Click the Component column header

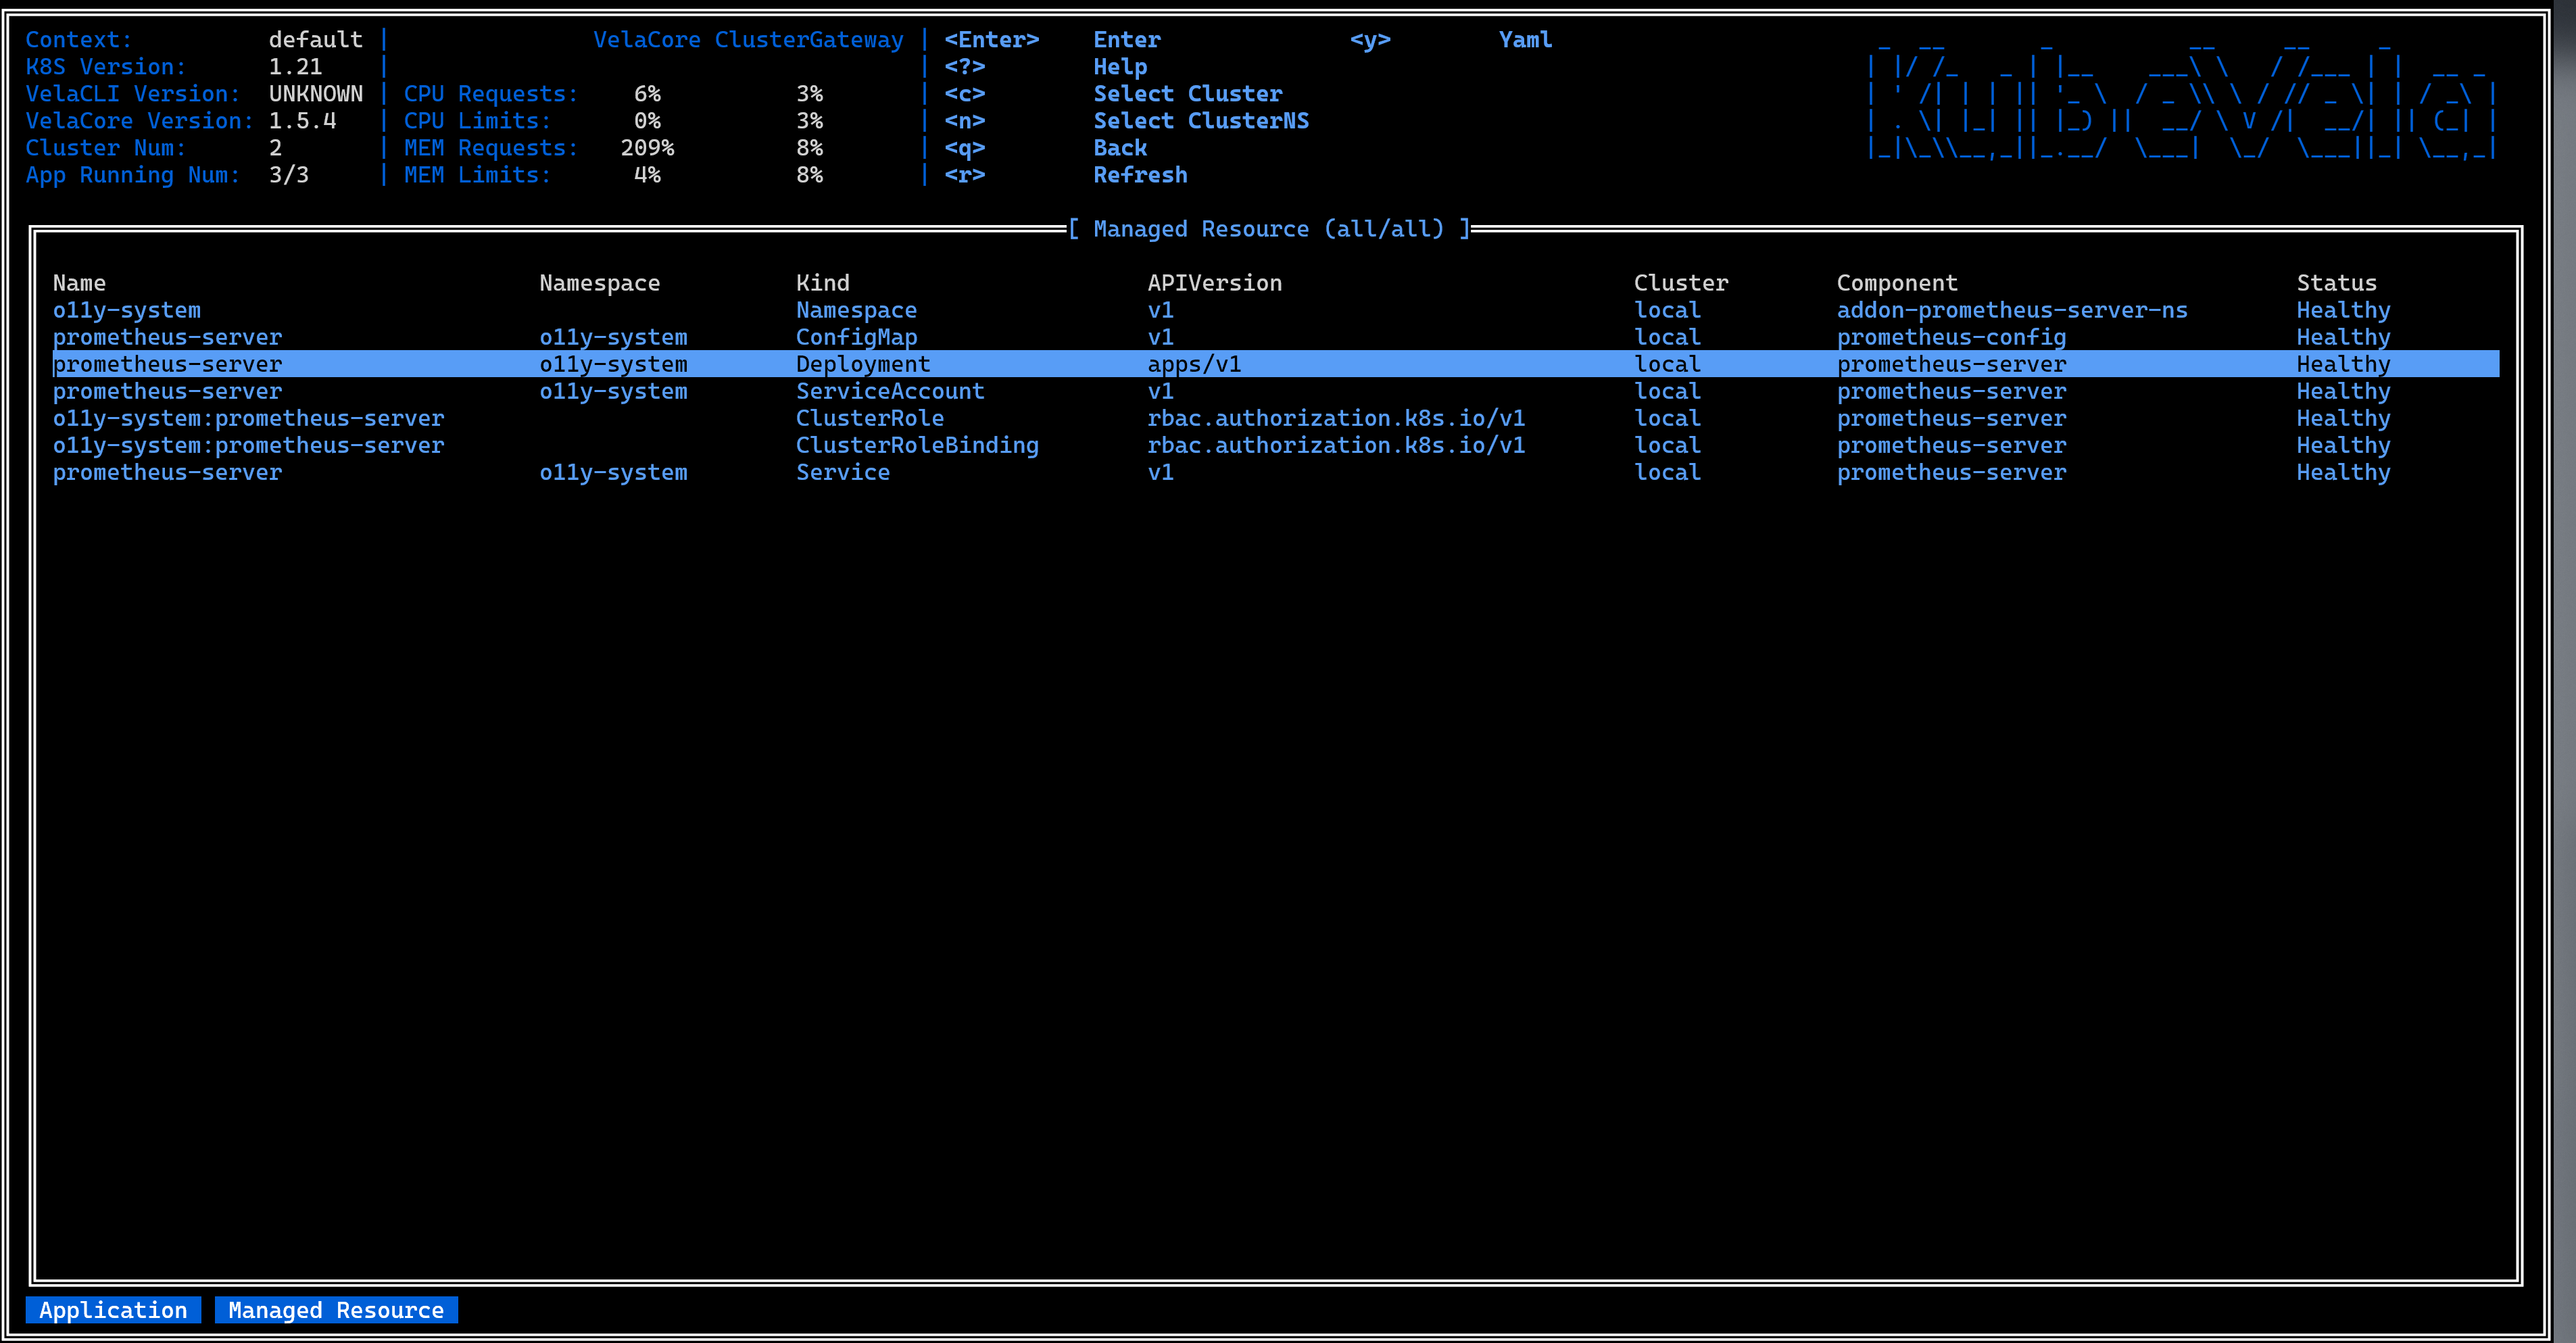click(1897, 283)
